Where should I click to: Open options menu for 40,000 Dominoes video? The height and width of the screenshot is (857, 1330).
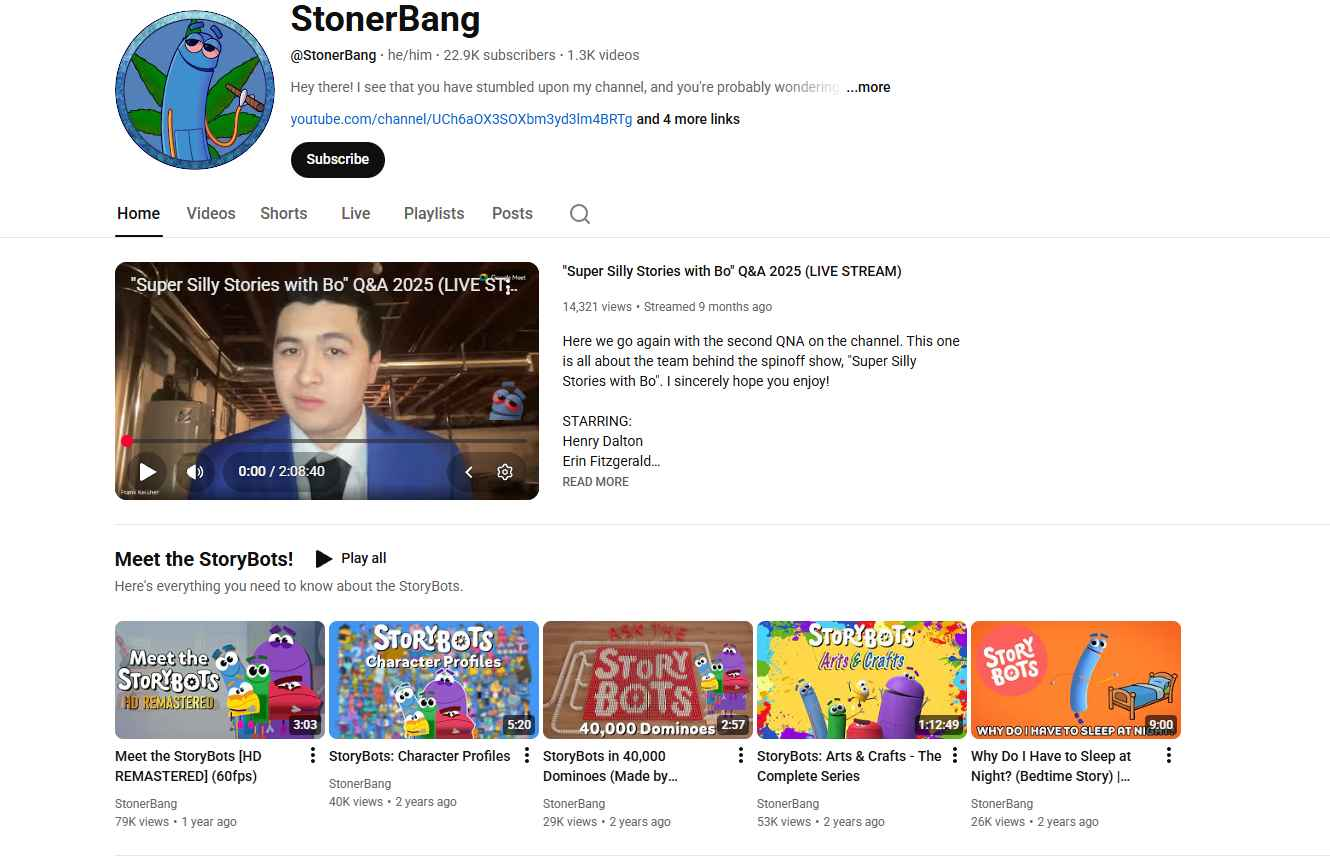pos(741,756)
